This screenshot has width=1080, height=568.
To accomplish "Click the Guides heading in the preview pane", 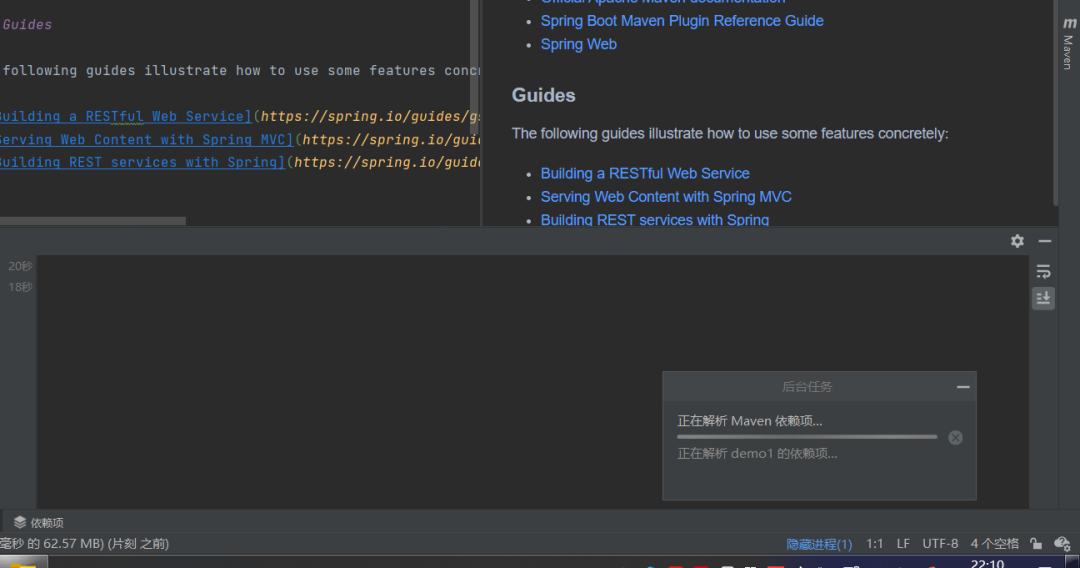I will [x=543, y=95].
